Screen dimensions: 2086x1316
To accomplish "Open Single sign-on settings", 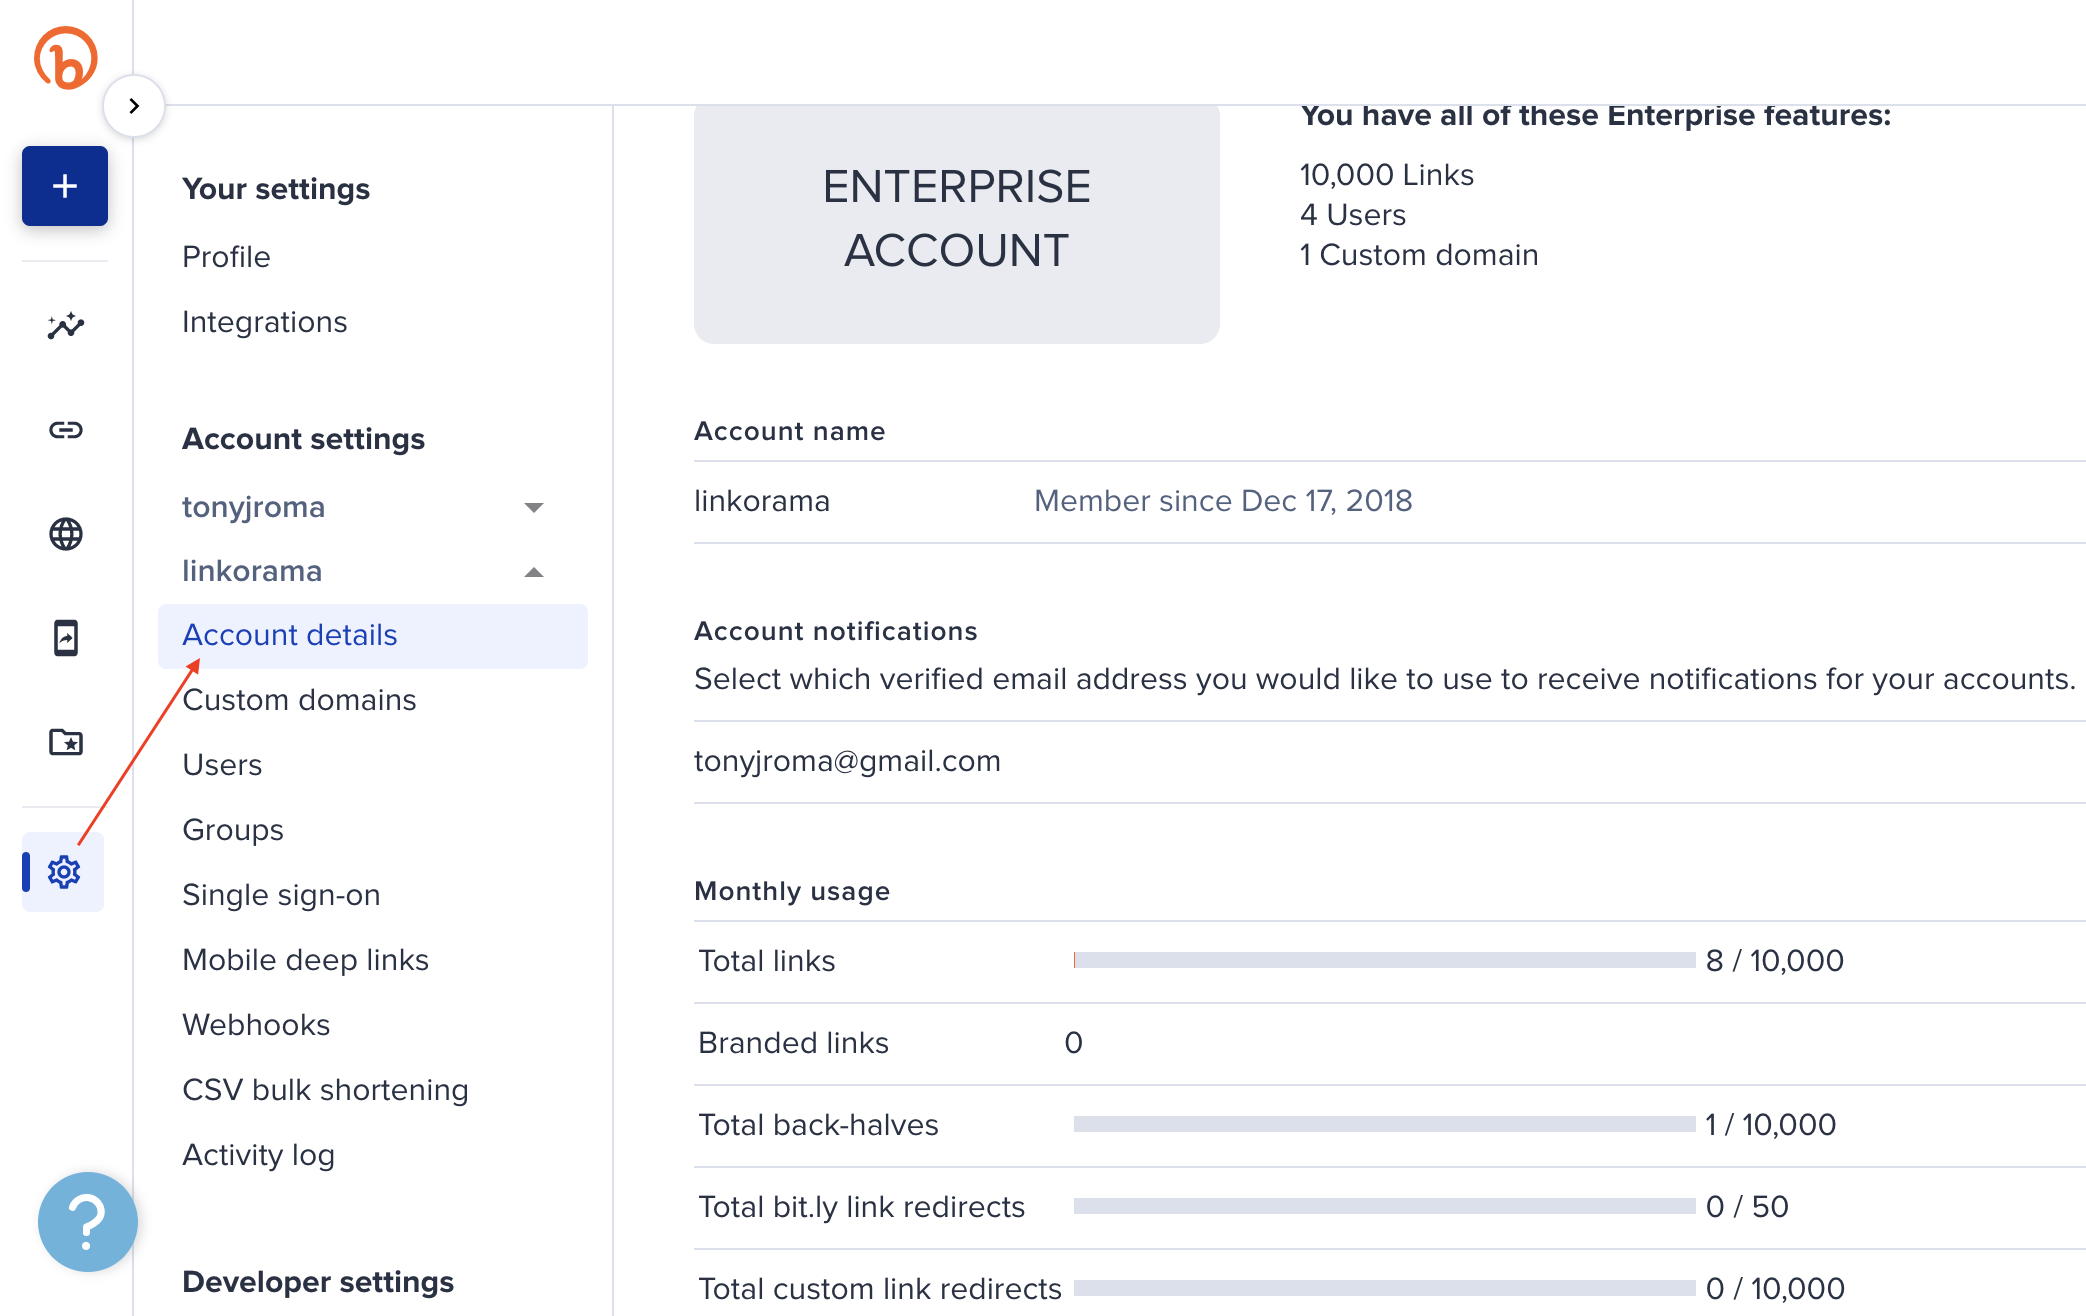I will 281,895.
